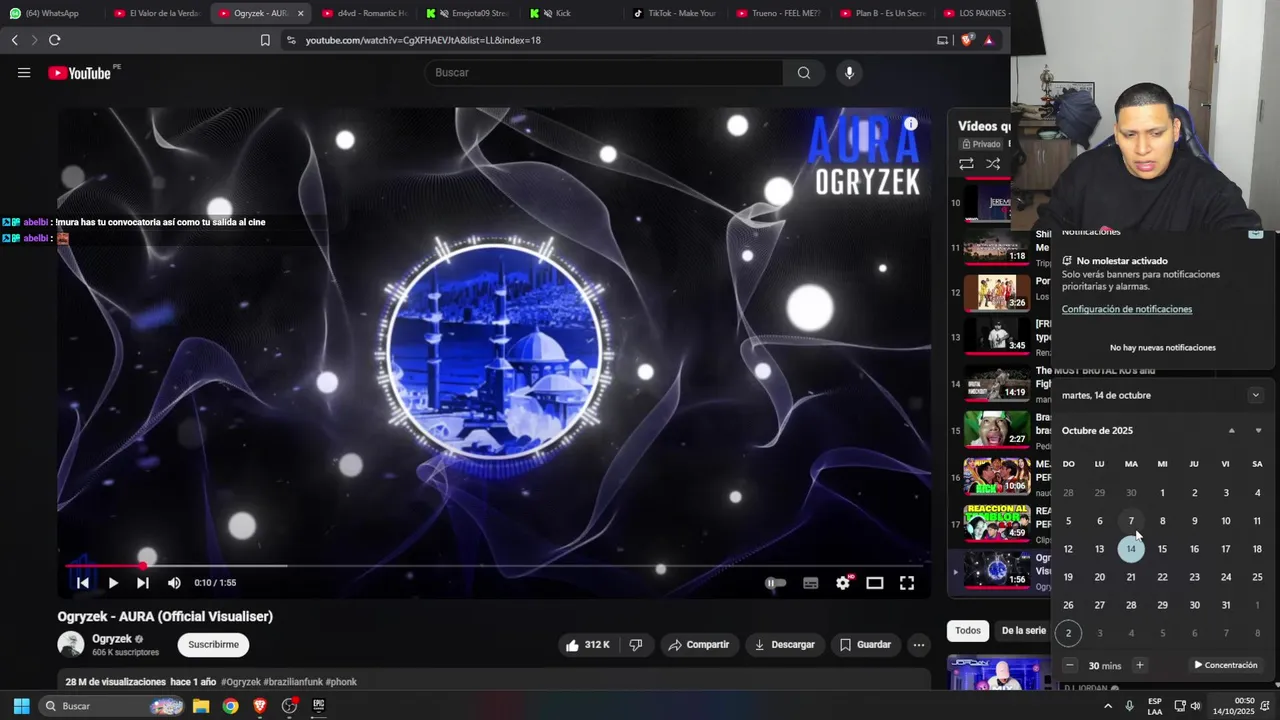Screen dimensions: 1280x720
Task: Open the YouTube hamburger guide menu
Action: (x=24, y=73)
